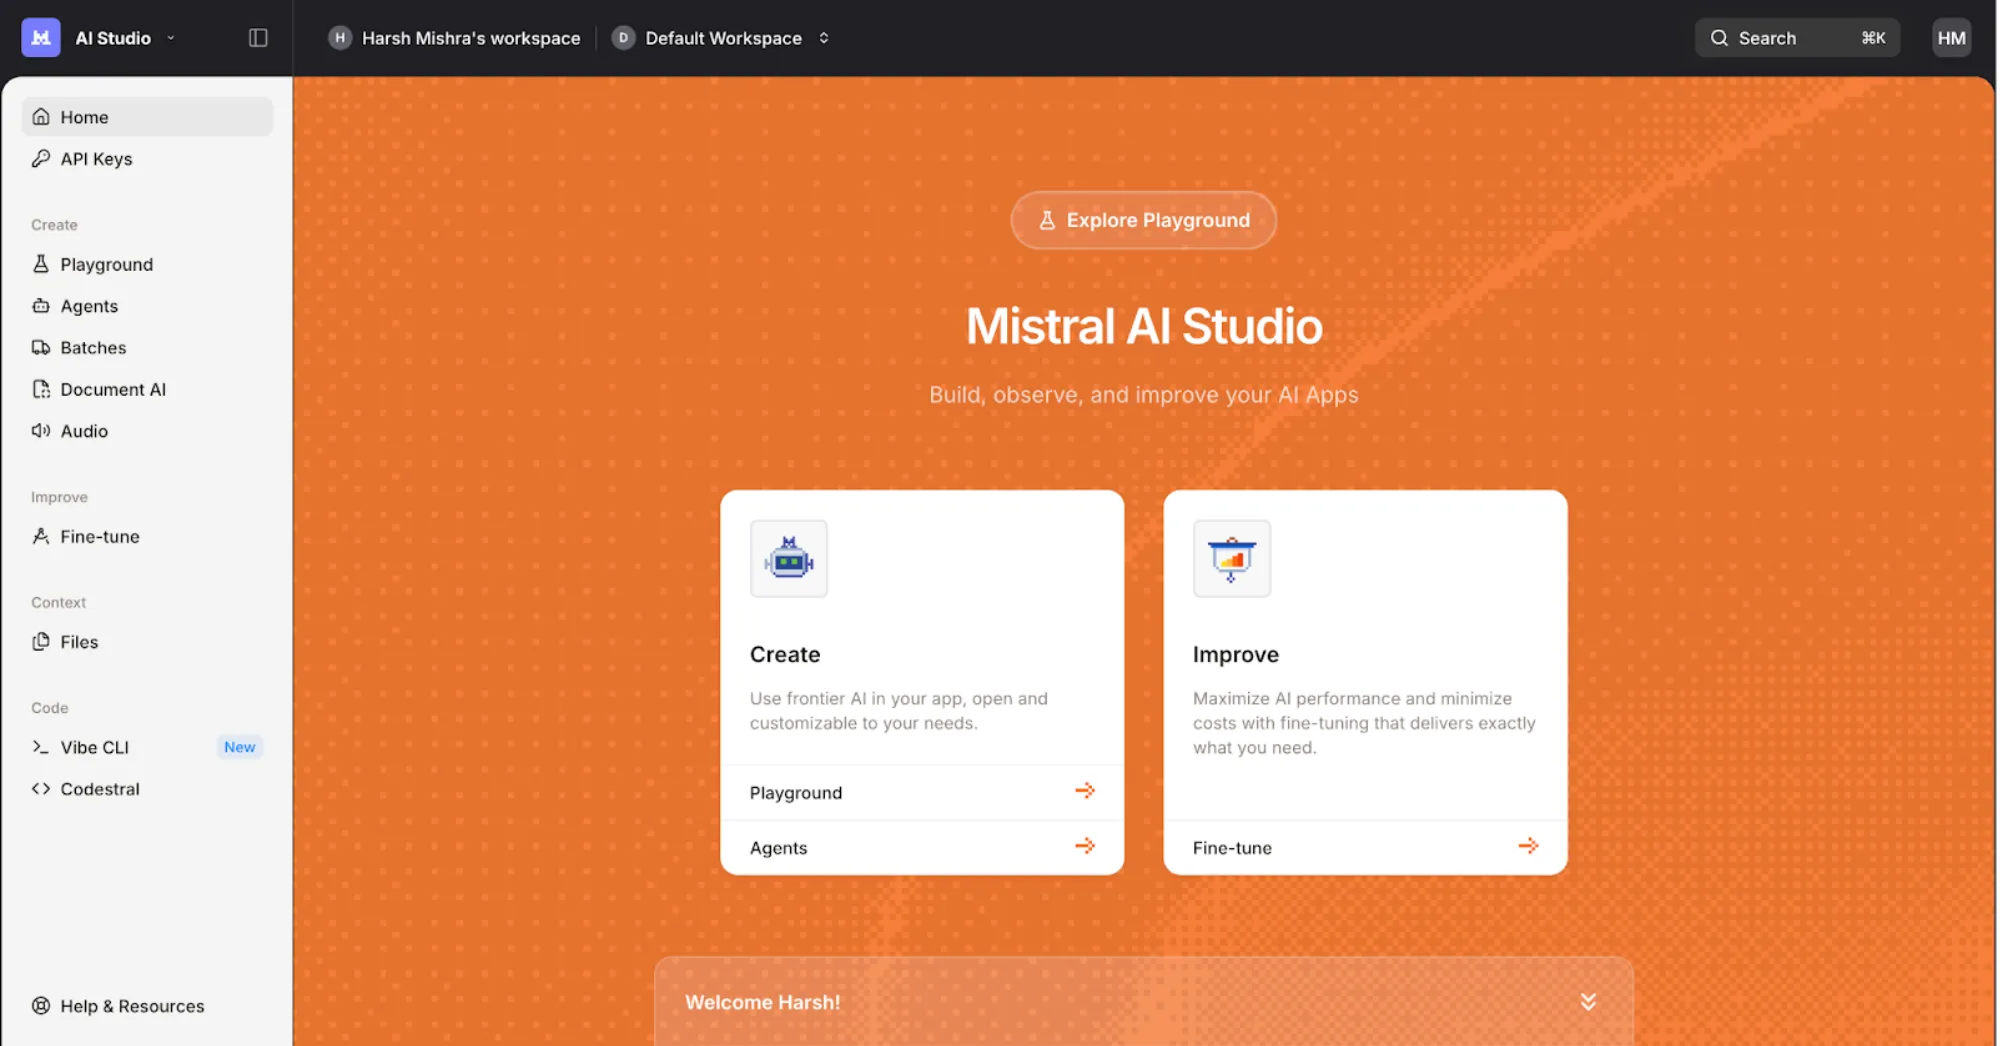Open the Default Workspace switcher
This screenshot has height=1046, width=2000.
coord(722,37)
